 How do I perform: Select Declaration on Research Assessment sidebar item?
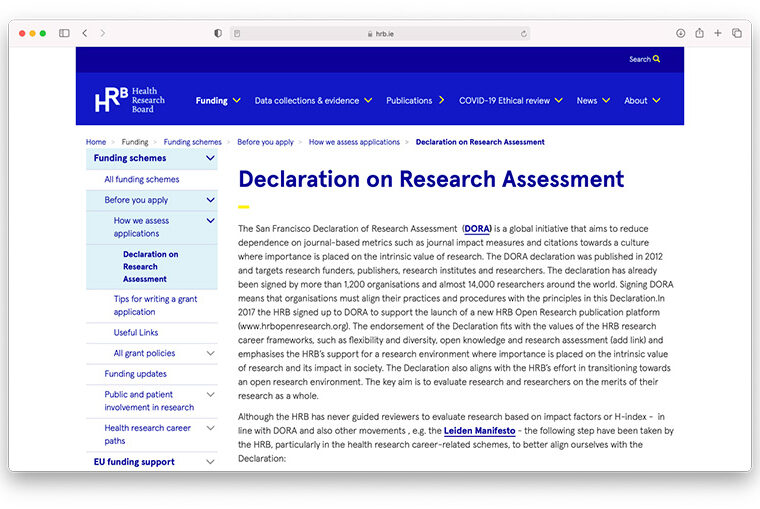tap(151, 267)
